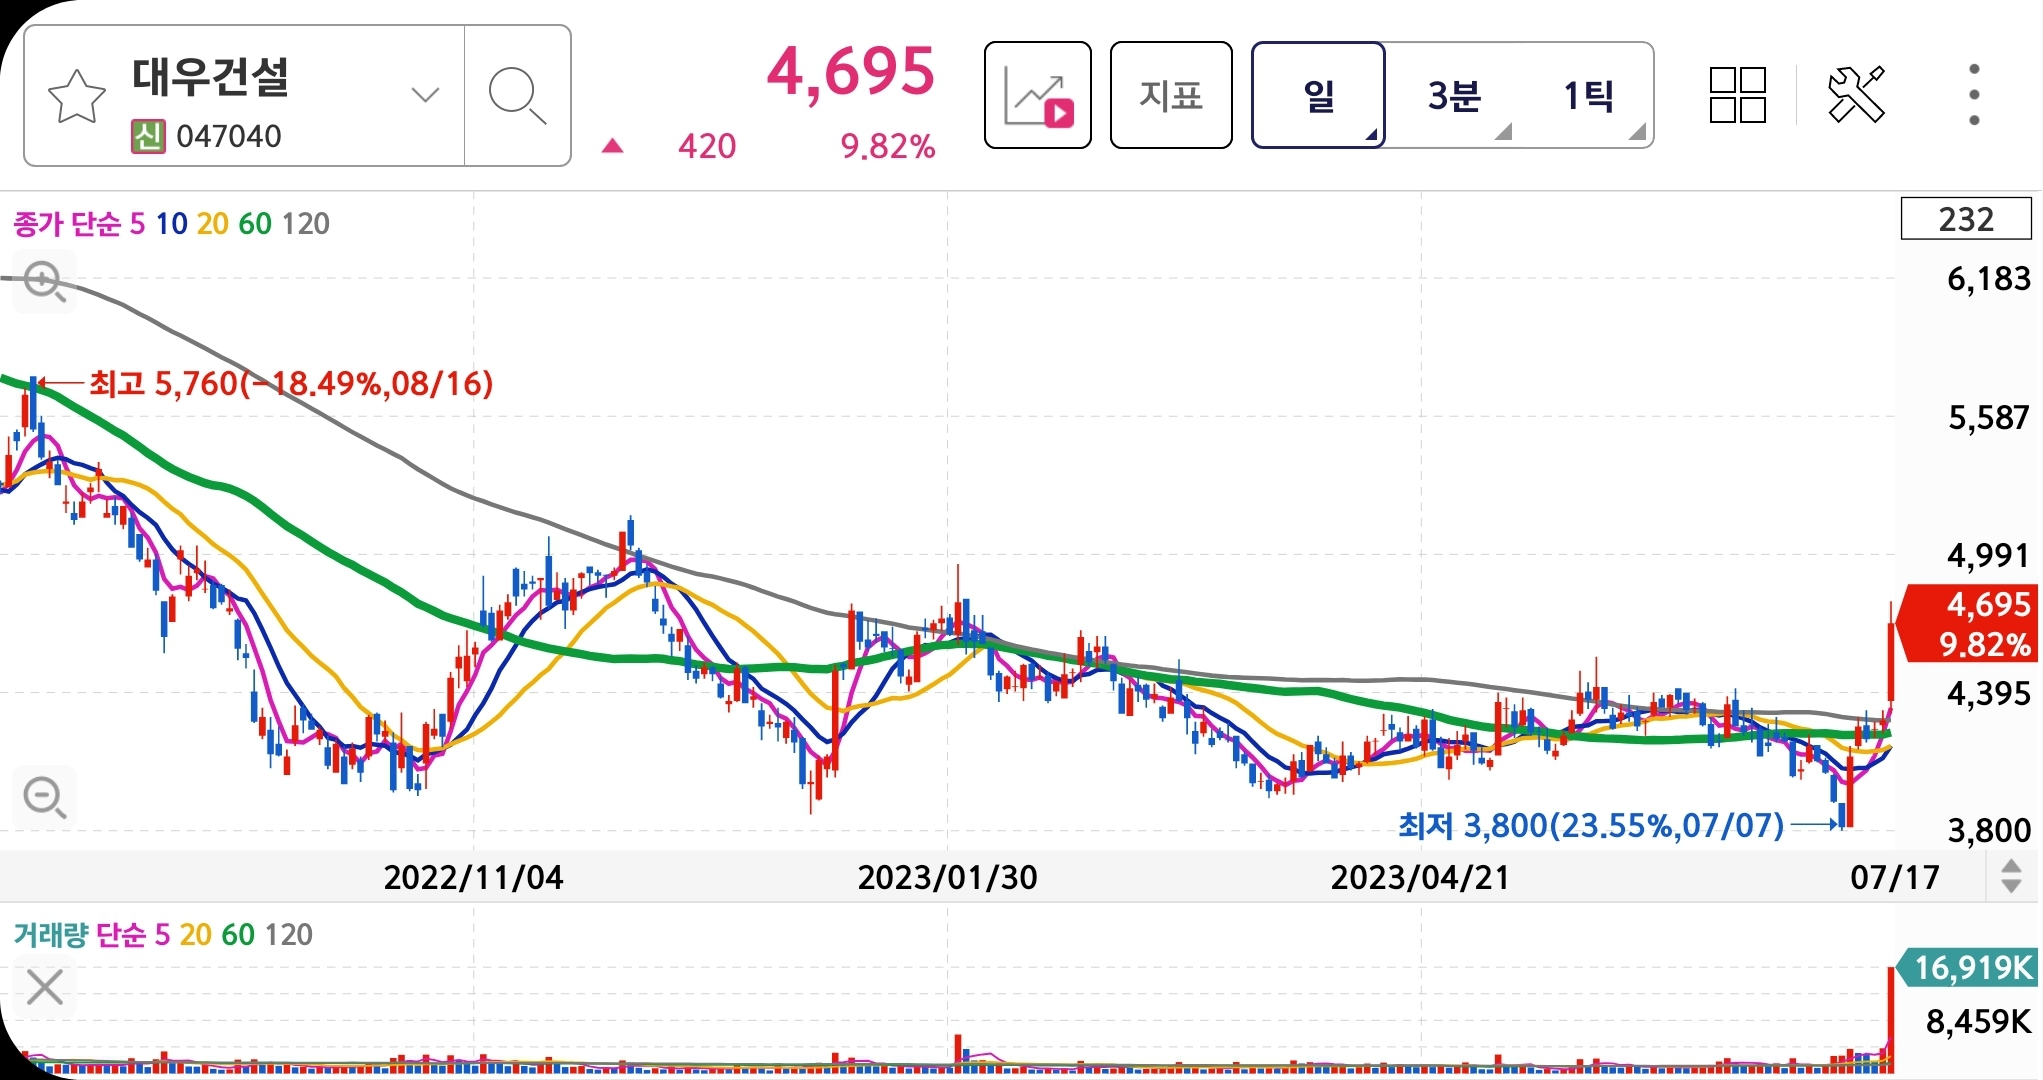Screen dimensions: 2043x1080
Task: Expand the 대우건설 stock selector dropdown
Action: [425, 95]
